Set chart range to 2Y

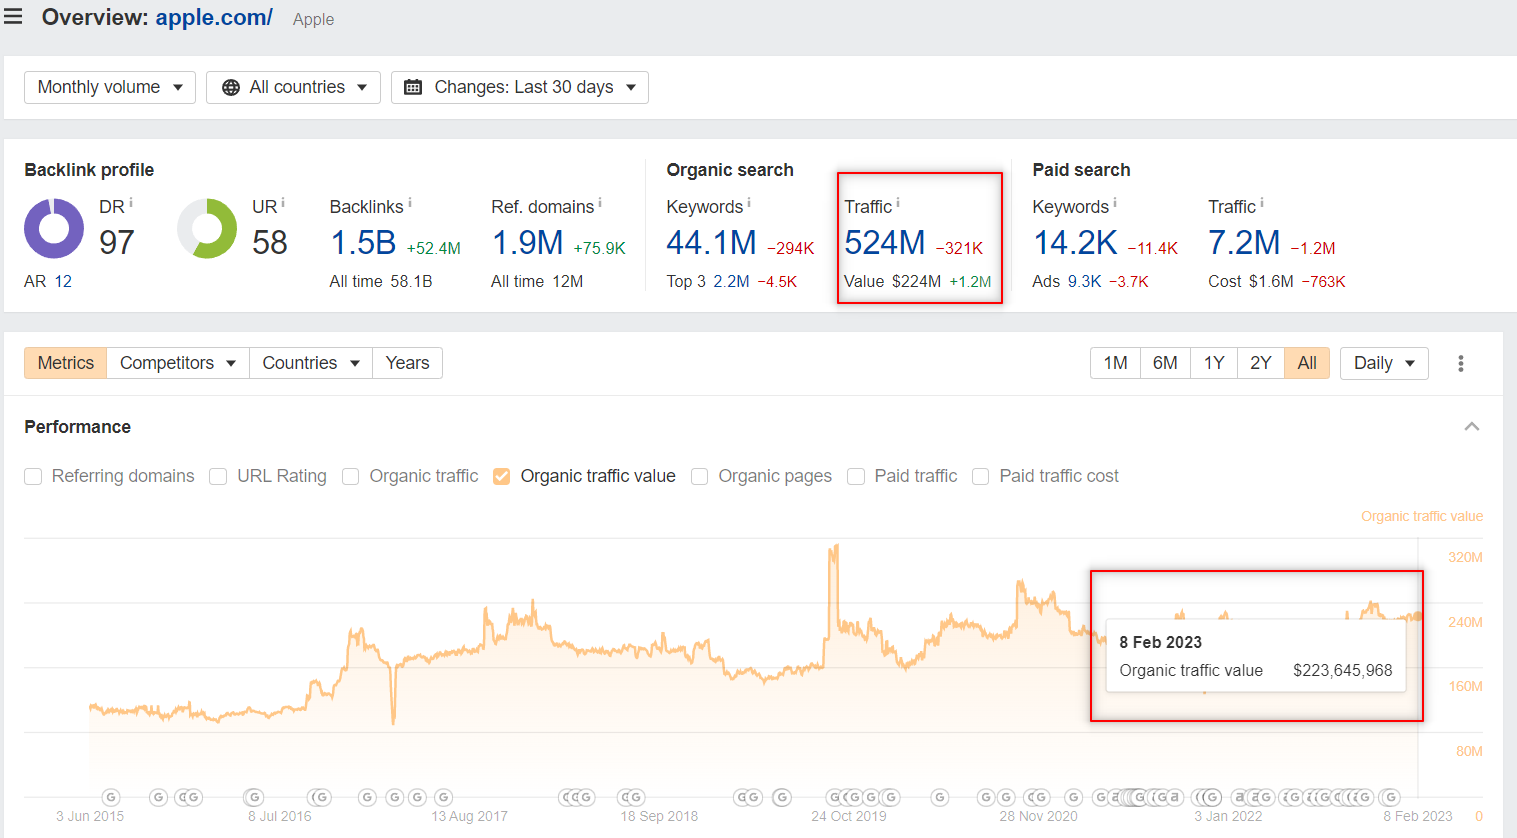coord(1261,363)
